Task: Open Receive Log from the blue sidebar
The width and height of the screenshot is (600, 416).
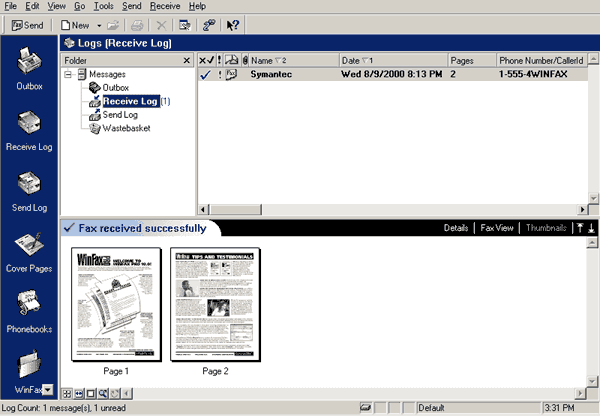Action: (29, 131)
